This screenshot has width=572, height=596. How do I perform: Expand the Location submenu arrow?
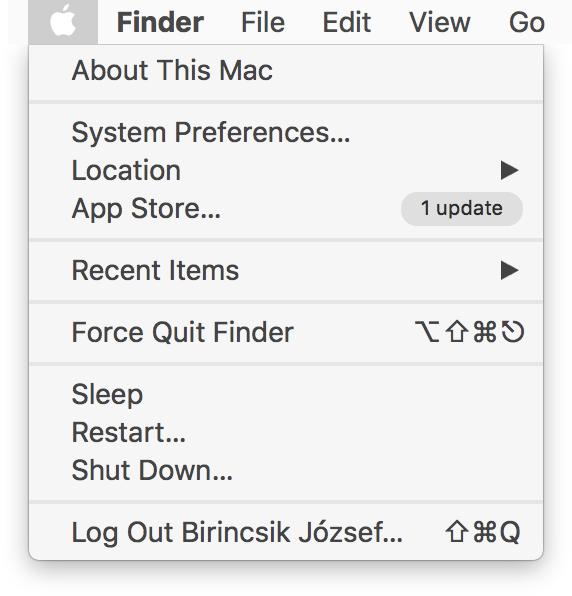point(510,170)
